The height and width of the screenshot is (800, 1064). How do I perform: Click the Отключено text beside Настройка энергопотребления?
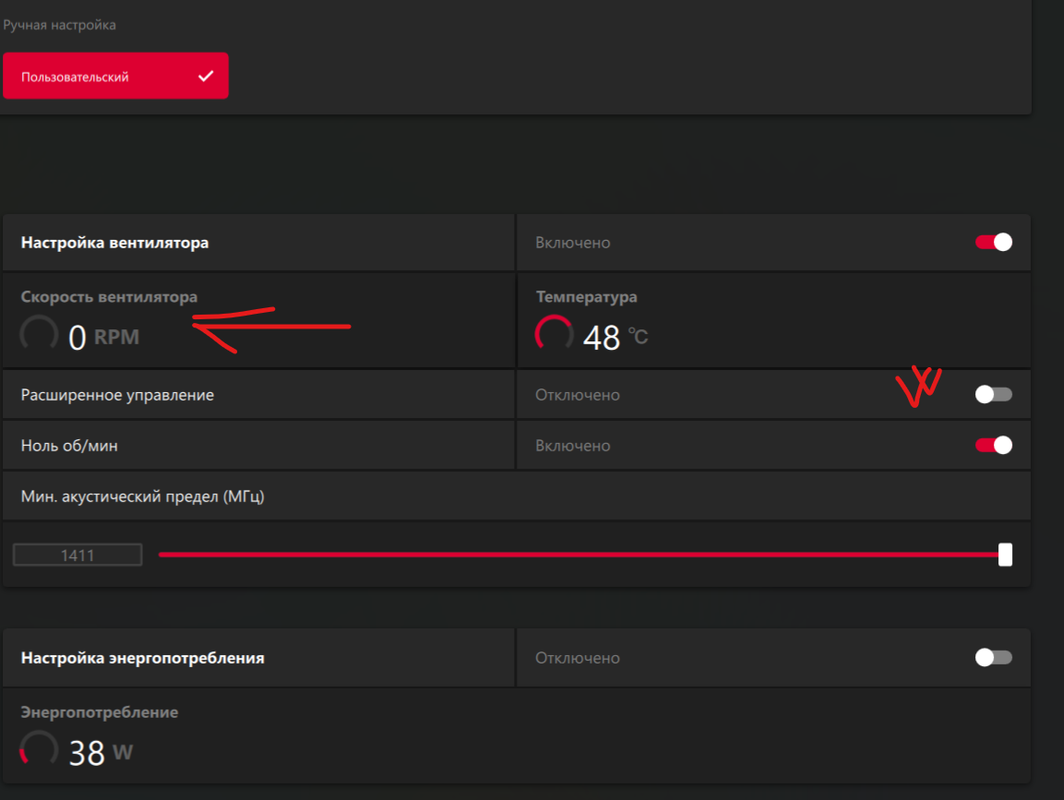(x=577, y=658)
